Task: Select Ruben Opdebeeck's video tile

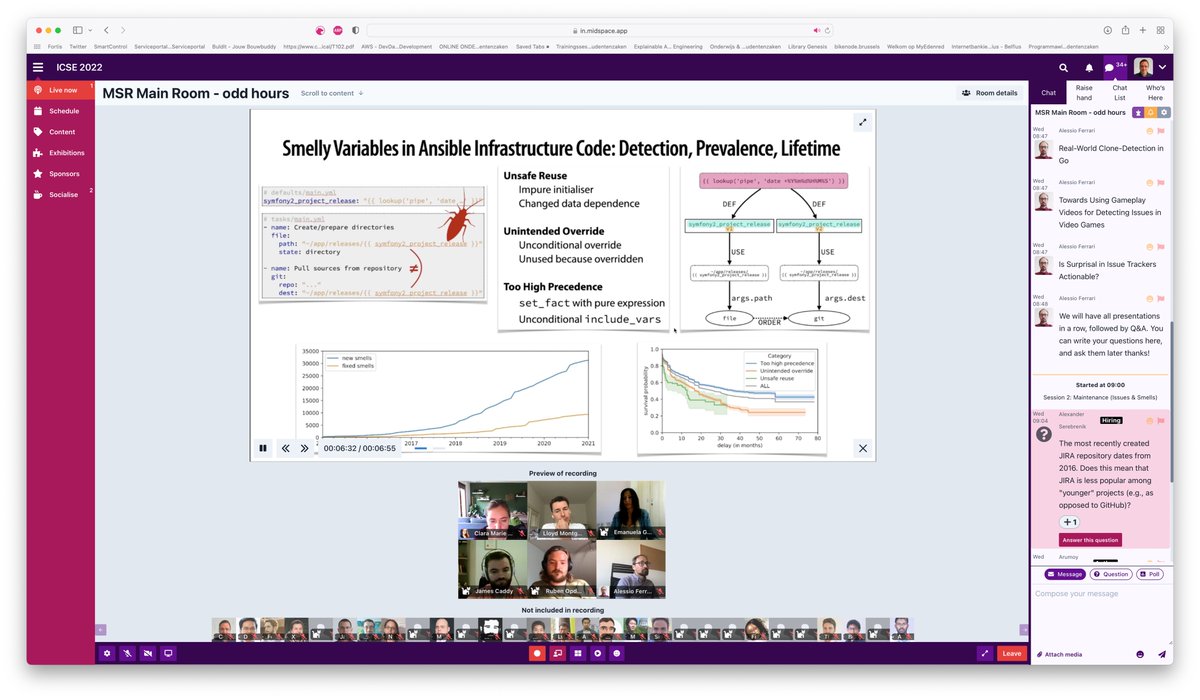Action: [562, 569]
